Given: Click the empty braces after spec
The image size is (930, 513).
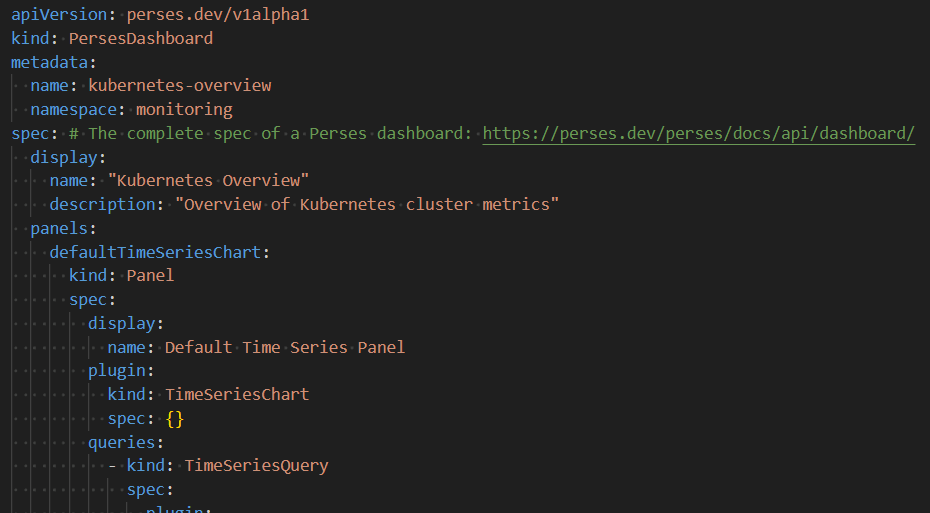Looking at the screenshot, I should point(175,419).
